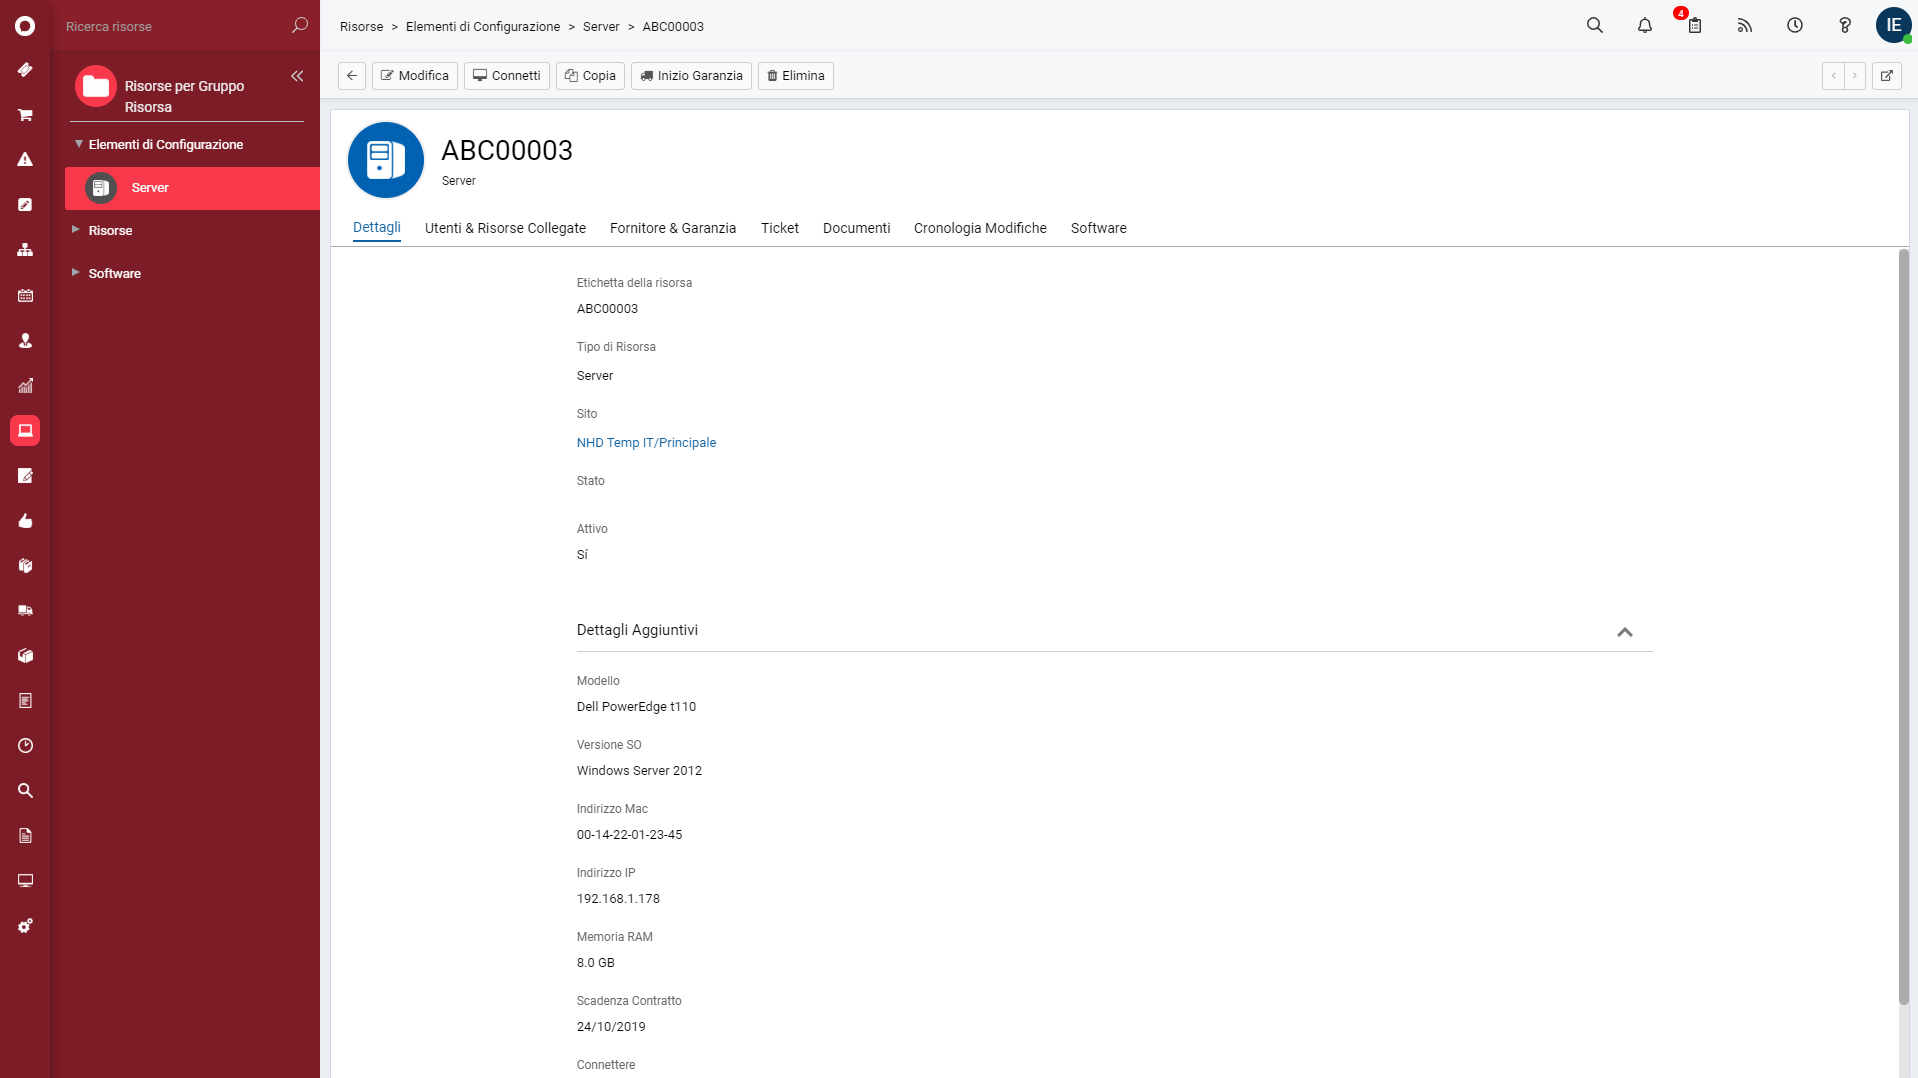The width and height of the screenshot is (1918, 1078).
Task: Open the shopping cart icon in sidebar
Action: click(x=25, y=115)
